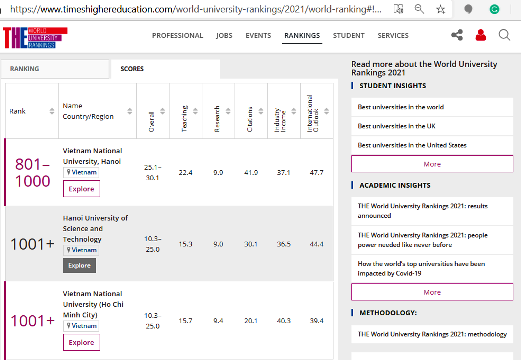Open the PROFESSIONAL menu
521x360 pixels.
point(177,35)
